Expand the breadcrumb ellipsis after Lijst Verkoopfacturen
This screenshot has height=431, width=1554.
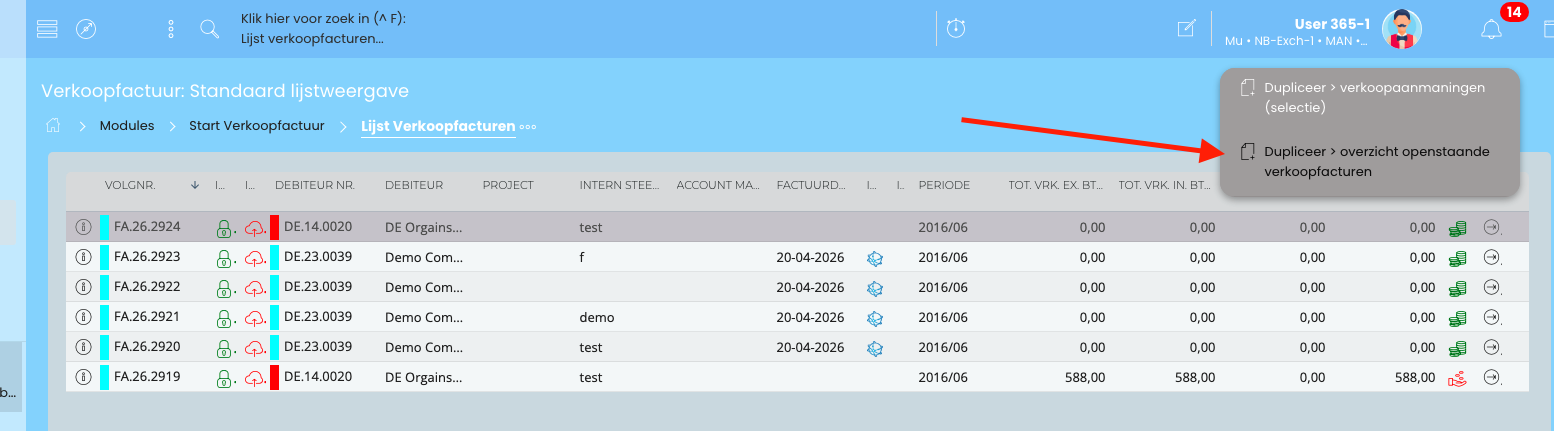pos(528,127)
